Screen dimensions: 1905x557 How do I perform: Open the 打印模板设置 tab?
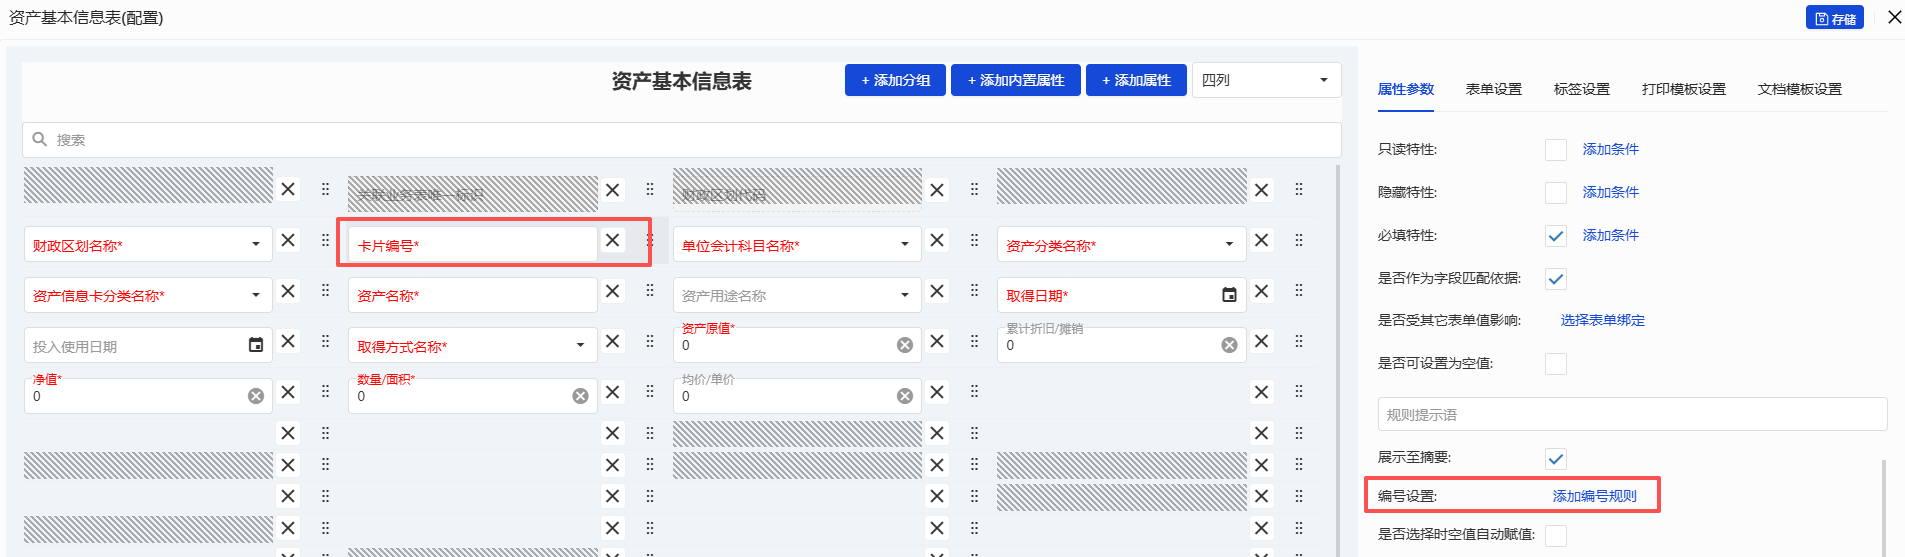pyautogui.click(x=1683, y=89)
